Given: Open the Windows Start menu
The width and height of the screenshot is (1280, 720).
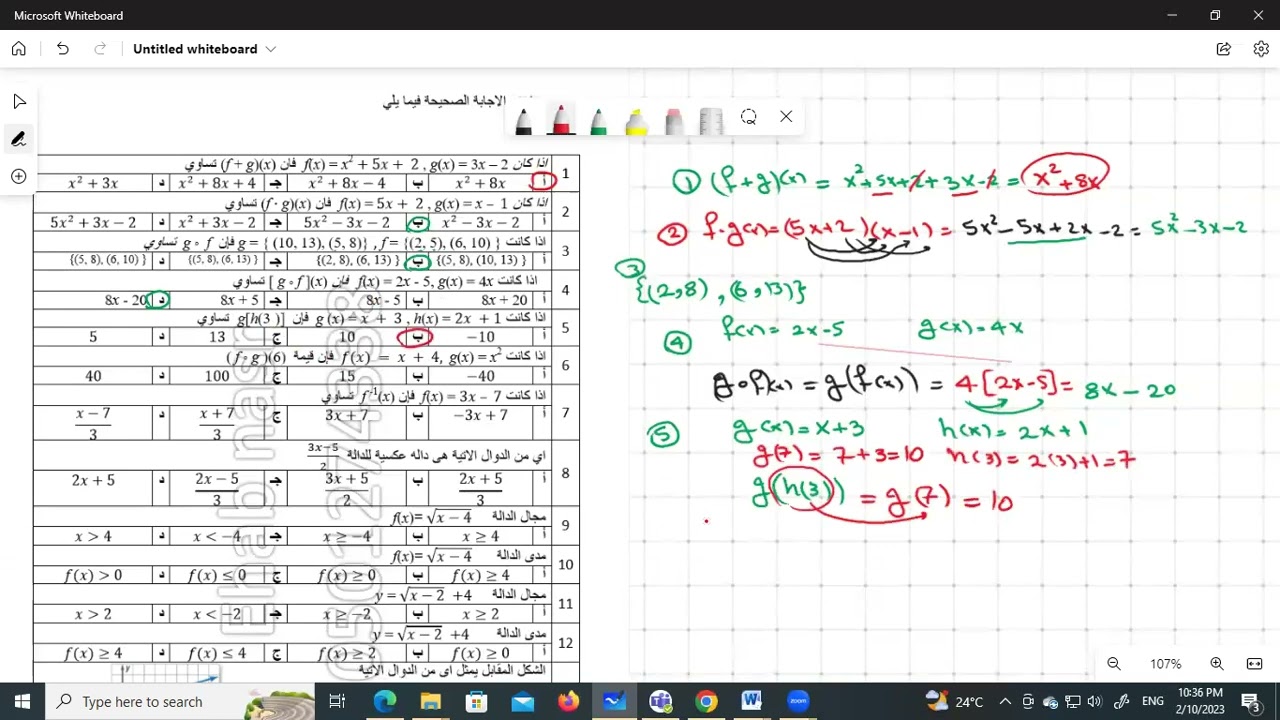Looking at the screenshot, I should pos(23,701).
